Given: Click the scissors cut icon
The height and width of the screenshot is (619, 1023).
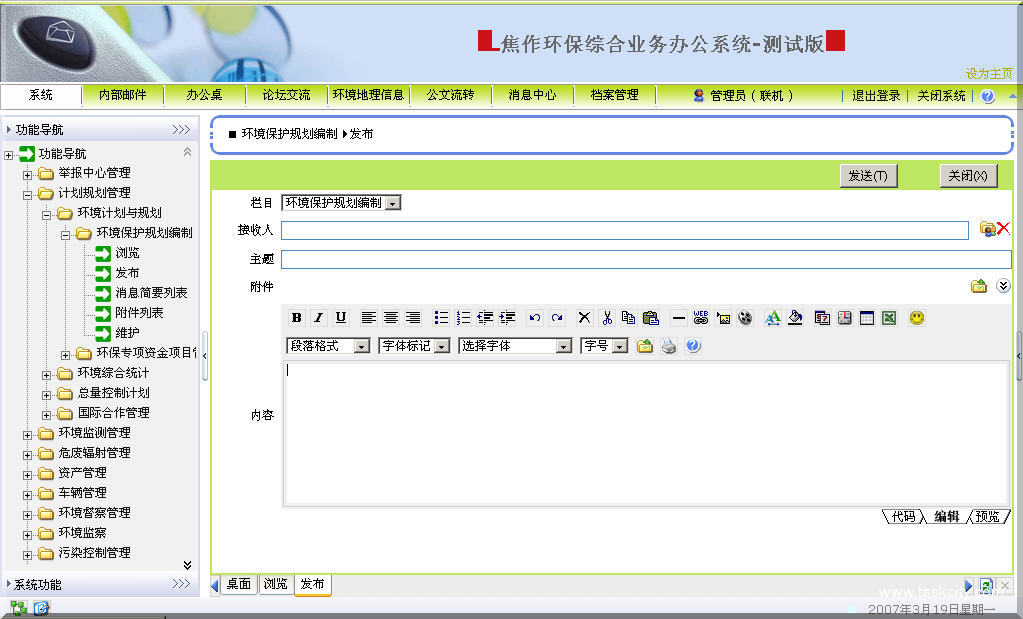Looking at the screenshot, I should [x=606, y=318].
